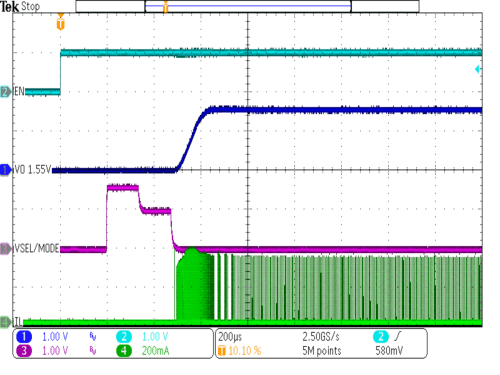Click the record view overview bar
This screenshot has height=375, width=500.
click(x=247, y=6)
